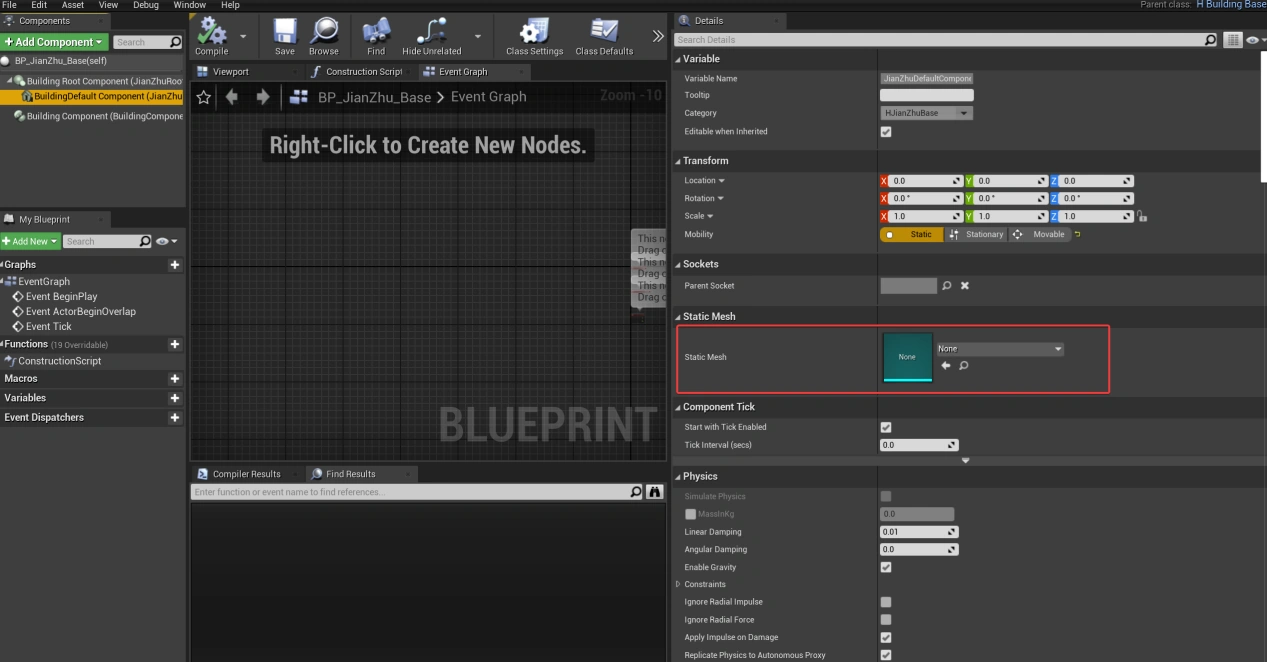Expand Constraints section
Image resolution: width=1267 pixels, height=662 pixels.
pos(678,584)
